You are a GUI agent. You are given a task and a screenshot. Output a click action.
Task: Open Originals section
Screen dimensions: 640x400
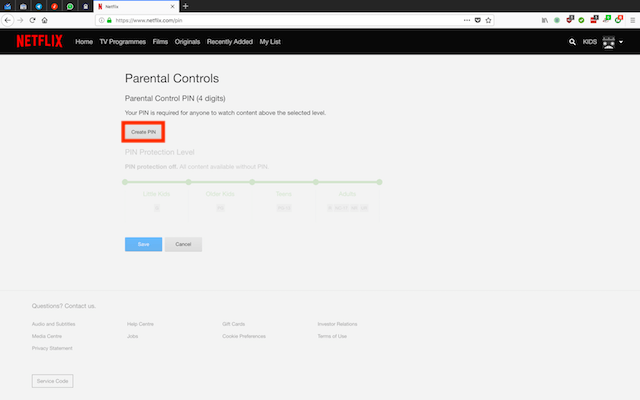click(x=187, y=42)
